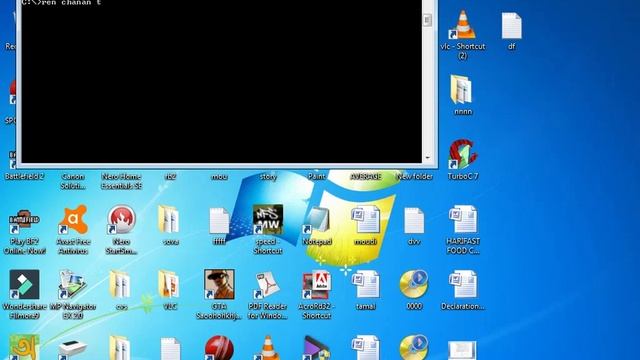Click the Paint desktop label

(316, 177)
